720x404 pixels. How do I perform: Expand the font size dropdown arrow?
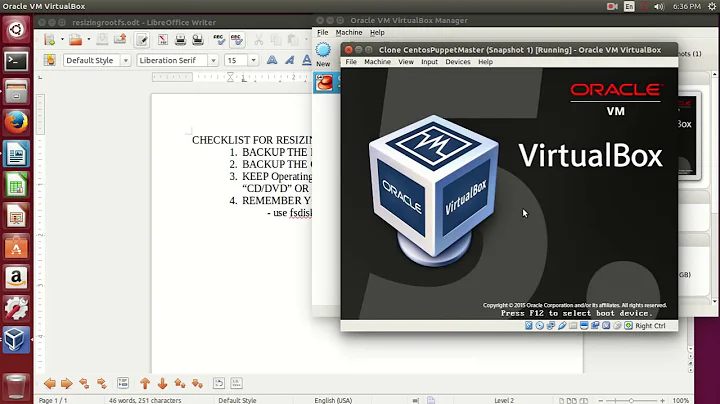pos(253,60)
